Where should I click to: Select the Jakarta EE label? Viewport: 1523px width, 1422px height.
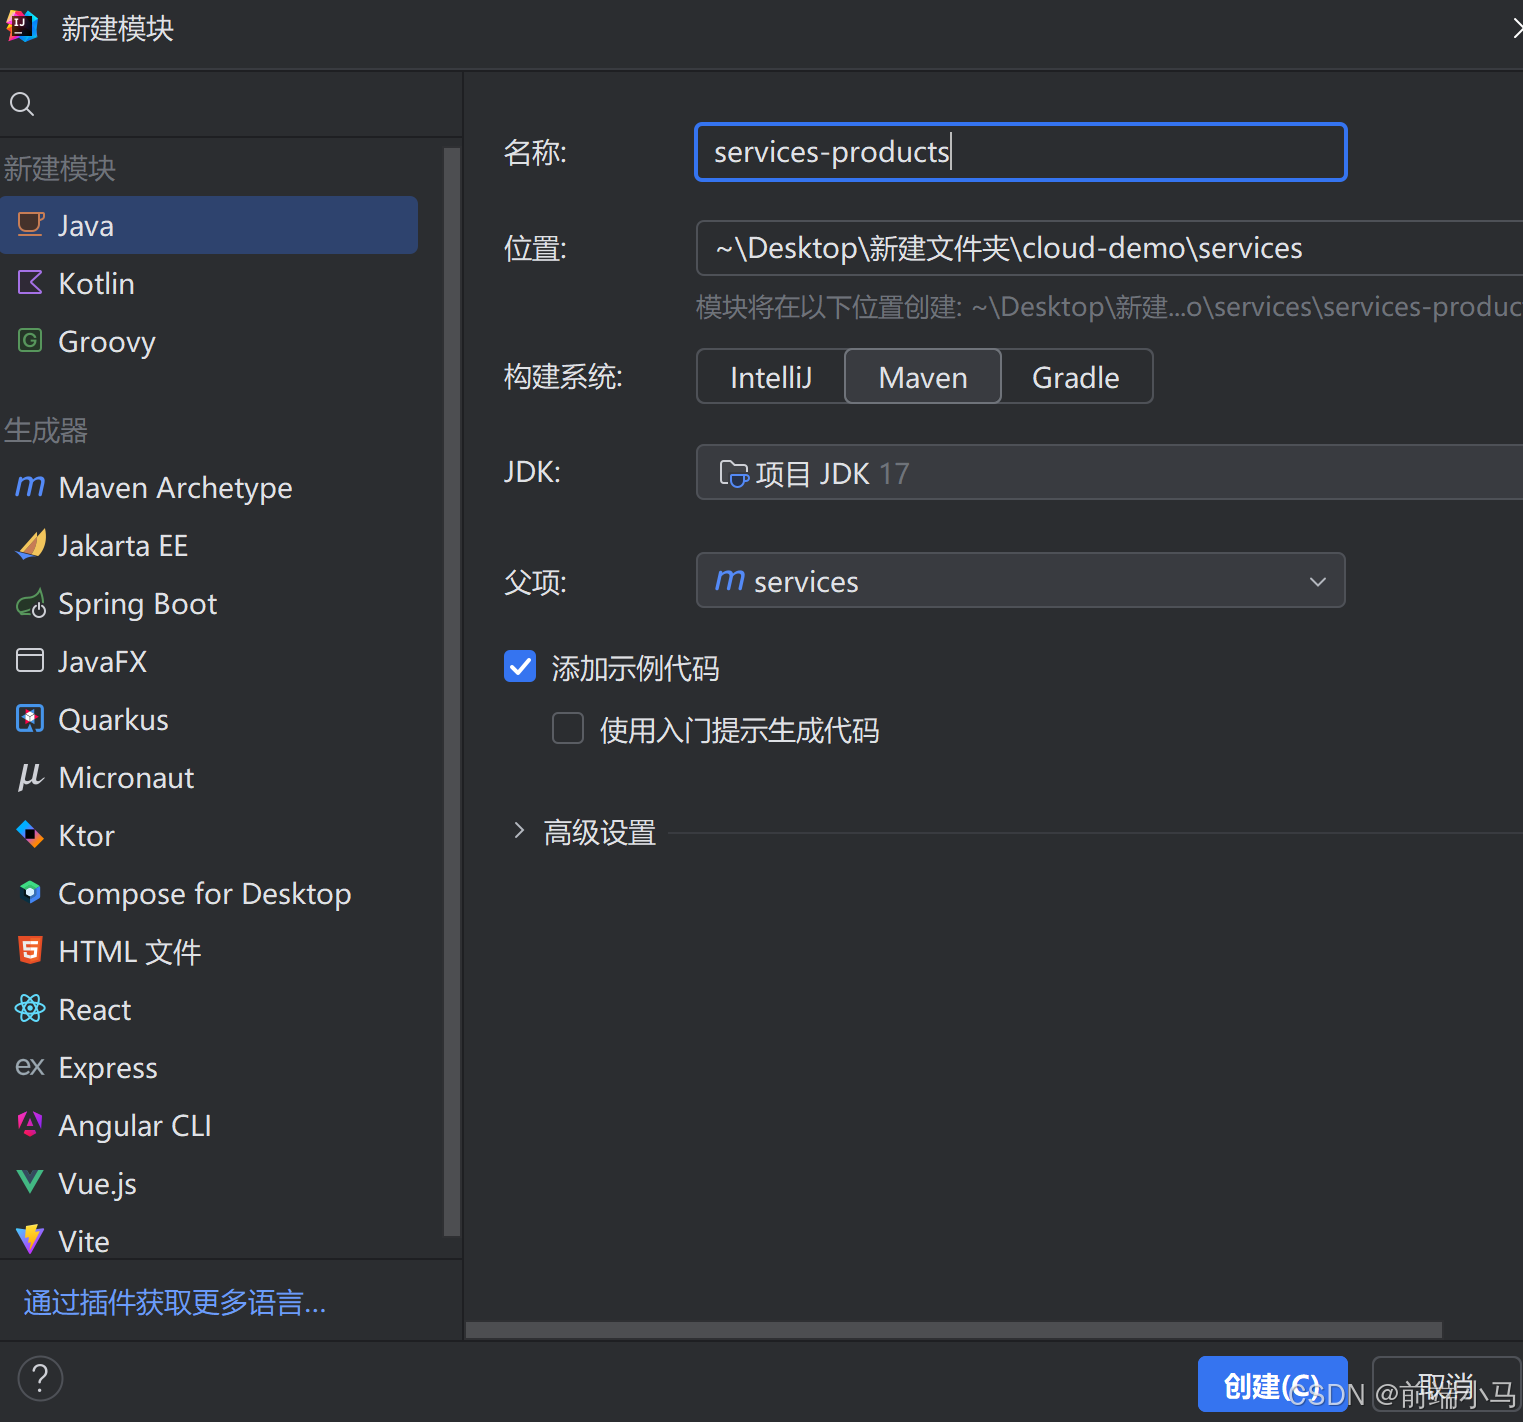click(x=123, y=546)
